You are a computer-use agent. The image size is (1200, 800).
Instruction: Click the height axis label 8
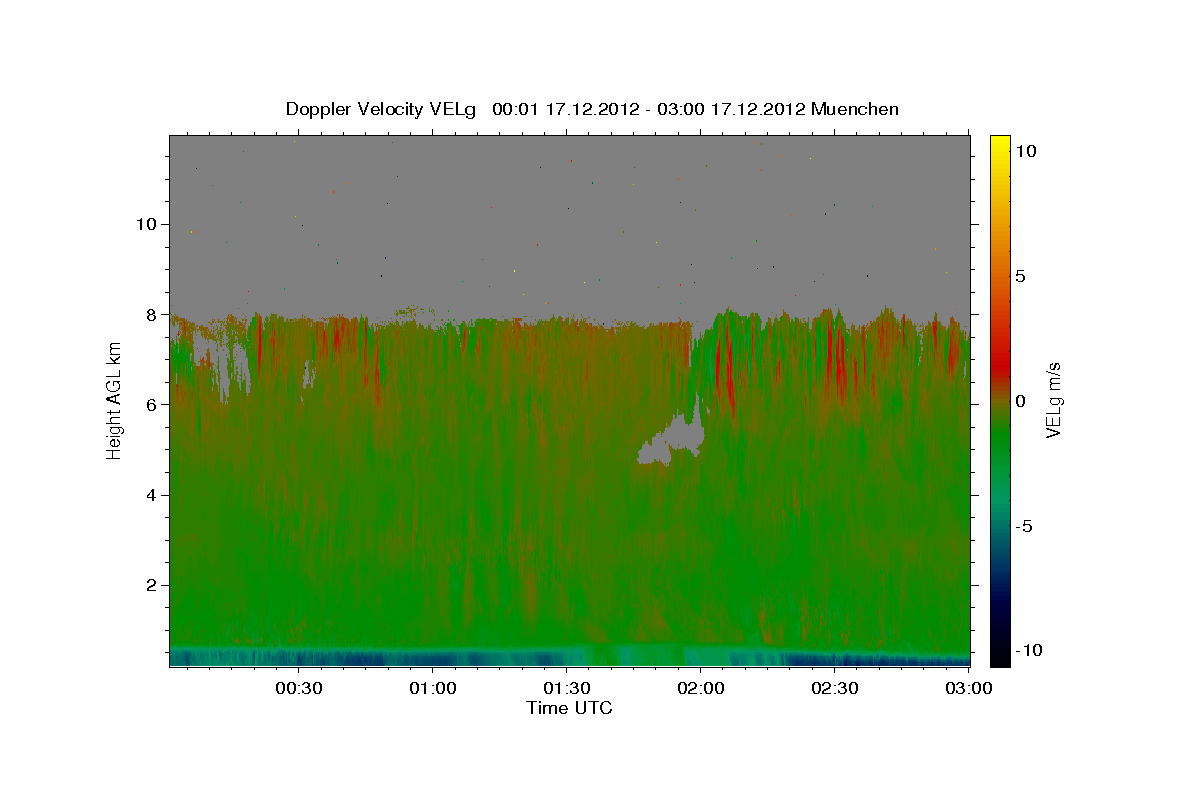149,314
